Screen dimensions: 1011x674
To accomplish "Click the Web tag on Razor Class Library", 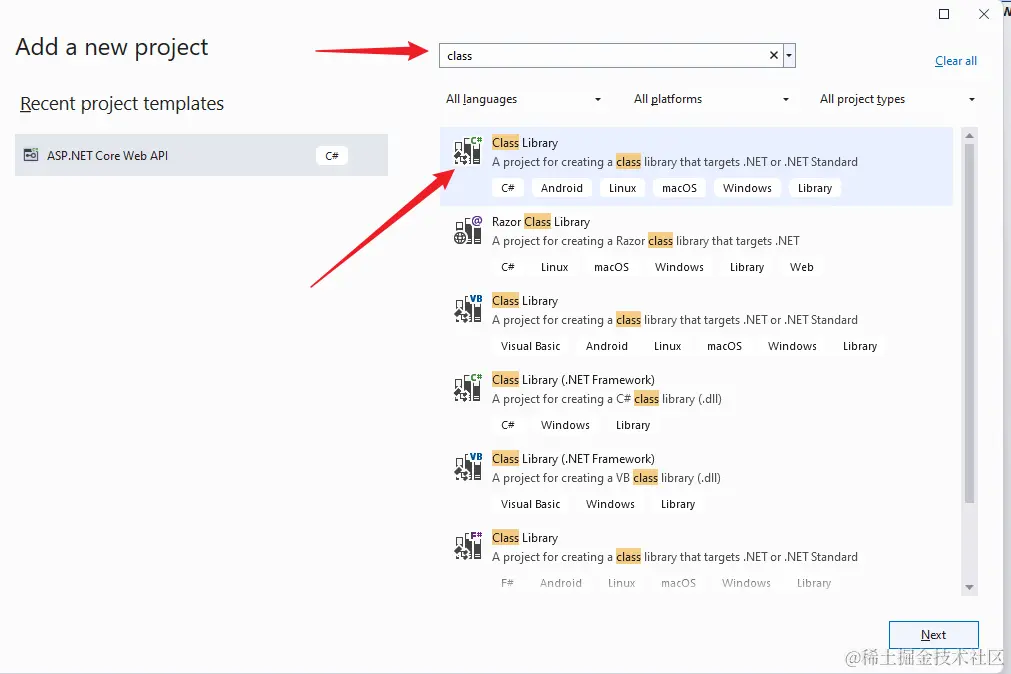I will (801, 267).
